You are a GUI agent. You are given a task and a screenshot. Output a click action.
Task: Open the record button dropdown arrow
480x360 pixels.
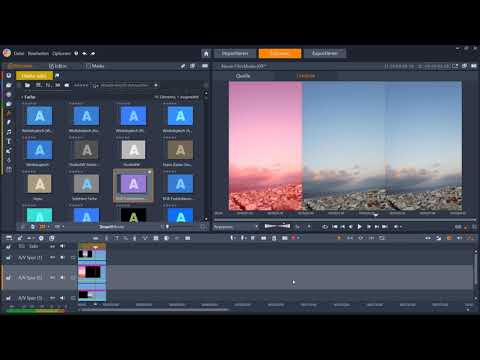coord(298,238)
